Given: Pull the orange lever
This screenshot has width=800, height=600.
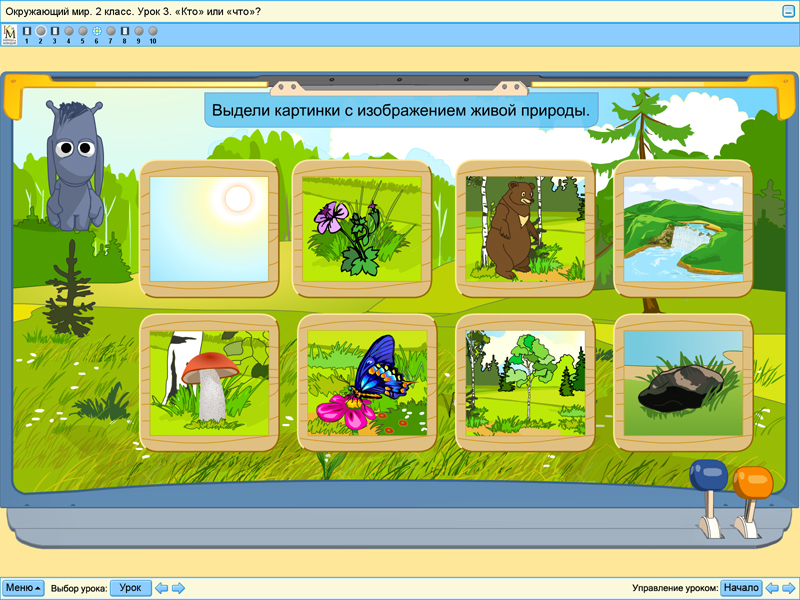Looking at the screenshot, I should pyautogui.click(x=753, y=482).
